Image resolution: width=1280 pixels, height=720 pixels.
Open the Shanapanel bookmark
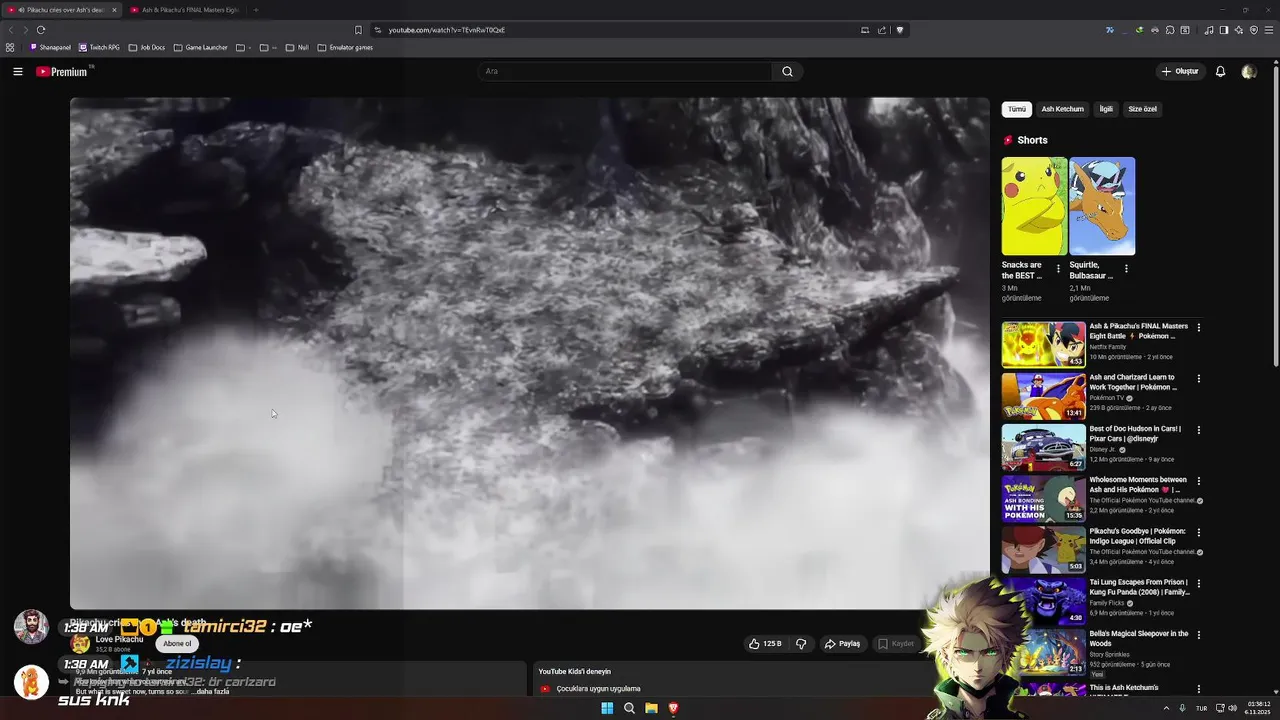(50, 47)
